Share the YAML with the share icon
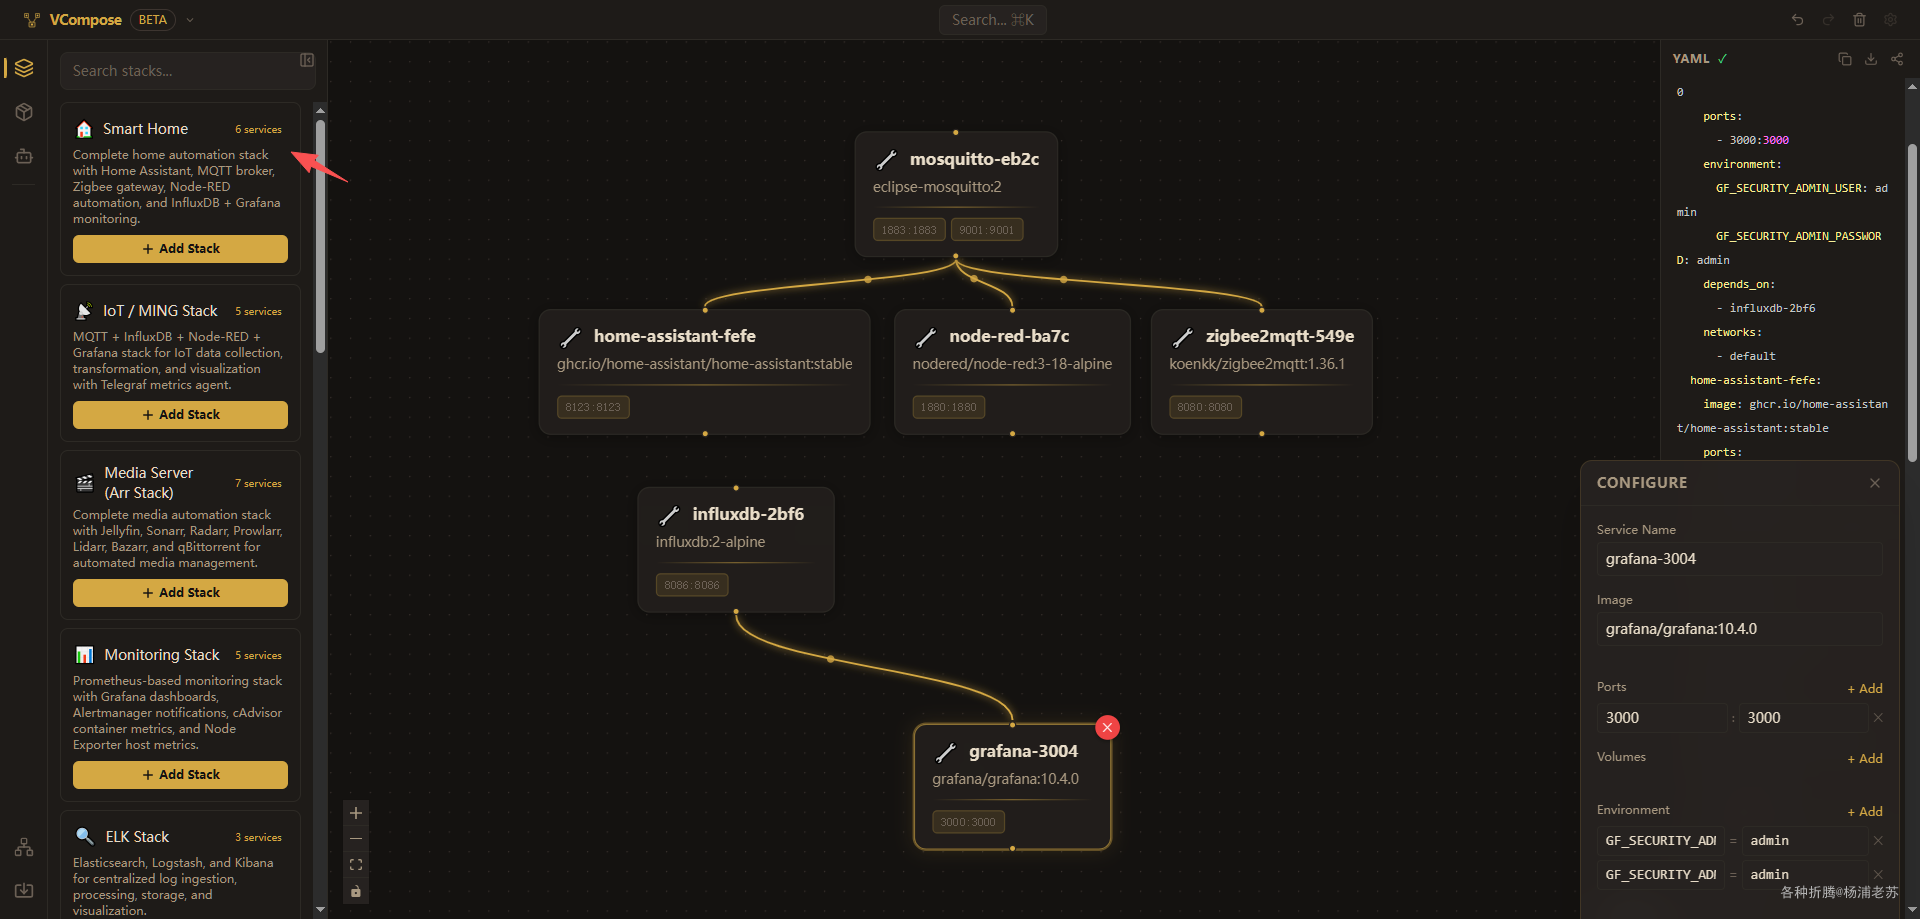Viewport: 1920px width, 919px height. click(x=1897, y=59)
